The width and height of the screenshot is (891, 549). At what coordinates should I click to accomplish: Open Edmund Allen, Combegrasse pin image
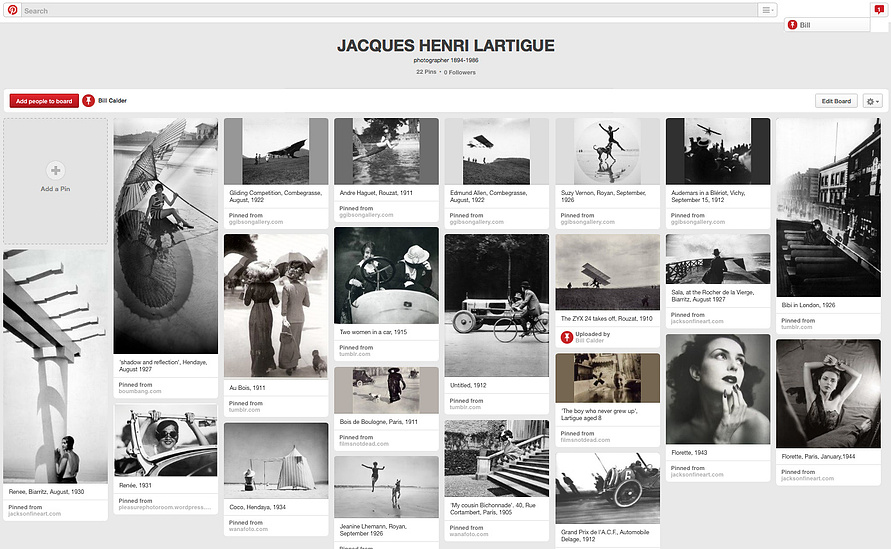[x=497, y=151]
